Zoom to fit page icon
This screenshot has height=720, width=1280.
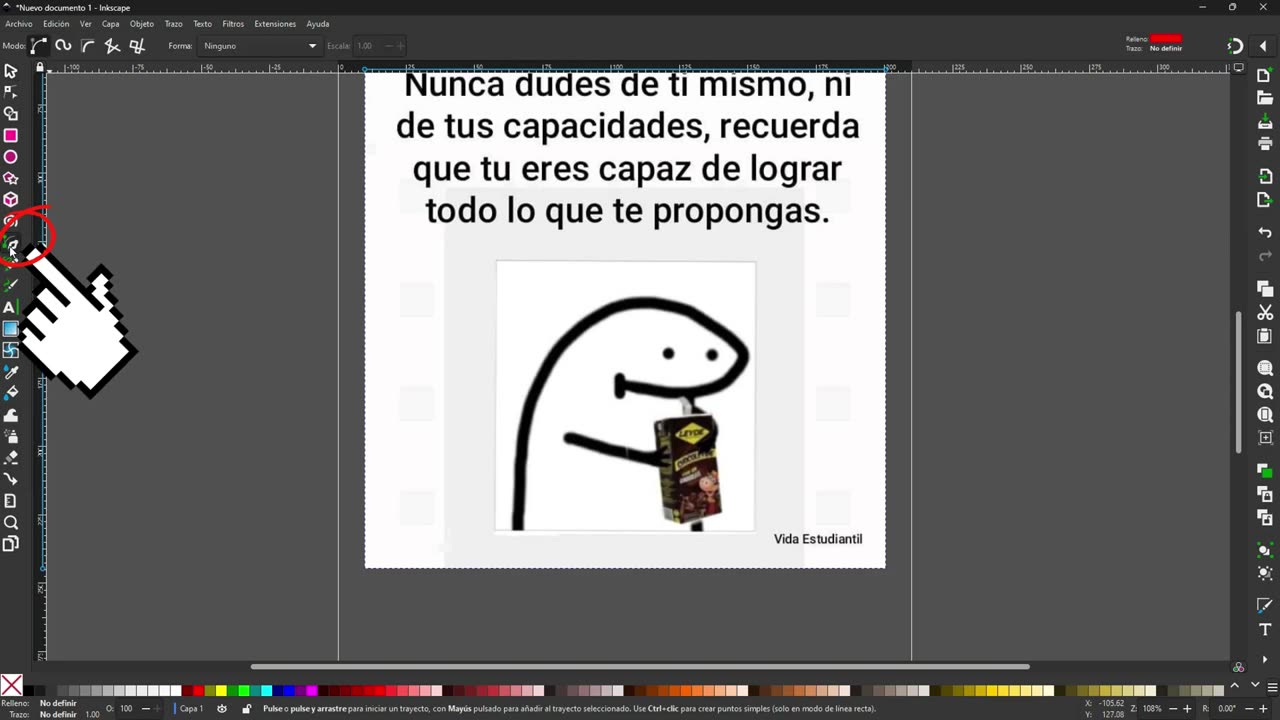pos(1265,414)
